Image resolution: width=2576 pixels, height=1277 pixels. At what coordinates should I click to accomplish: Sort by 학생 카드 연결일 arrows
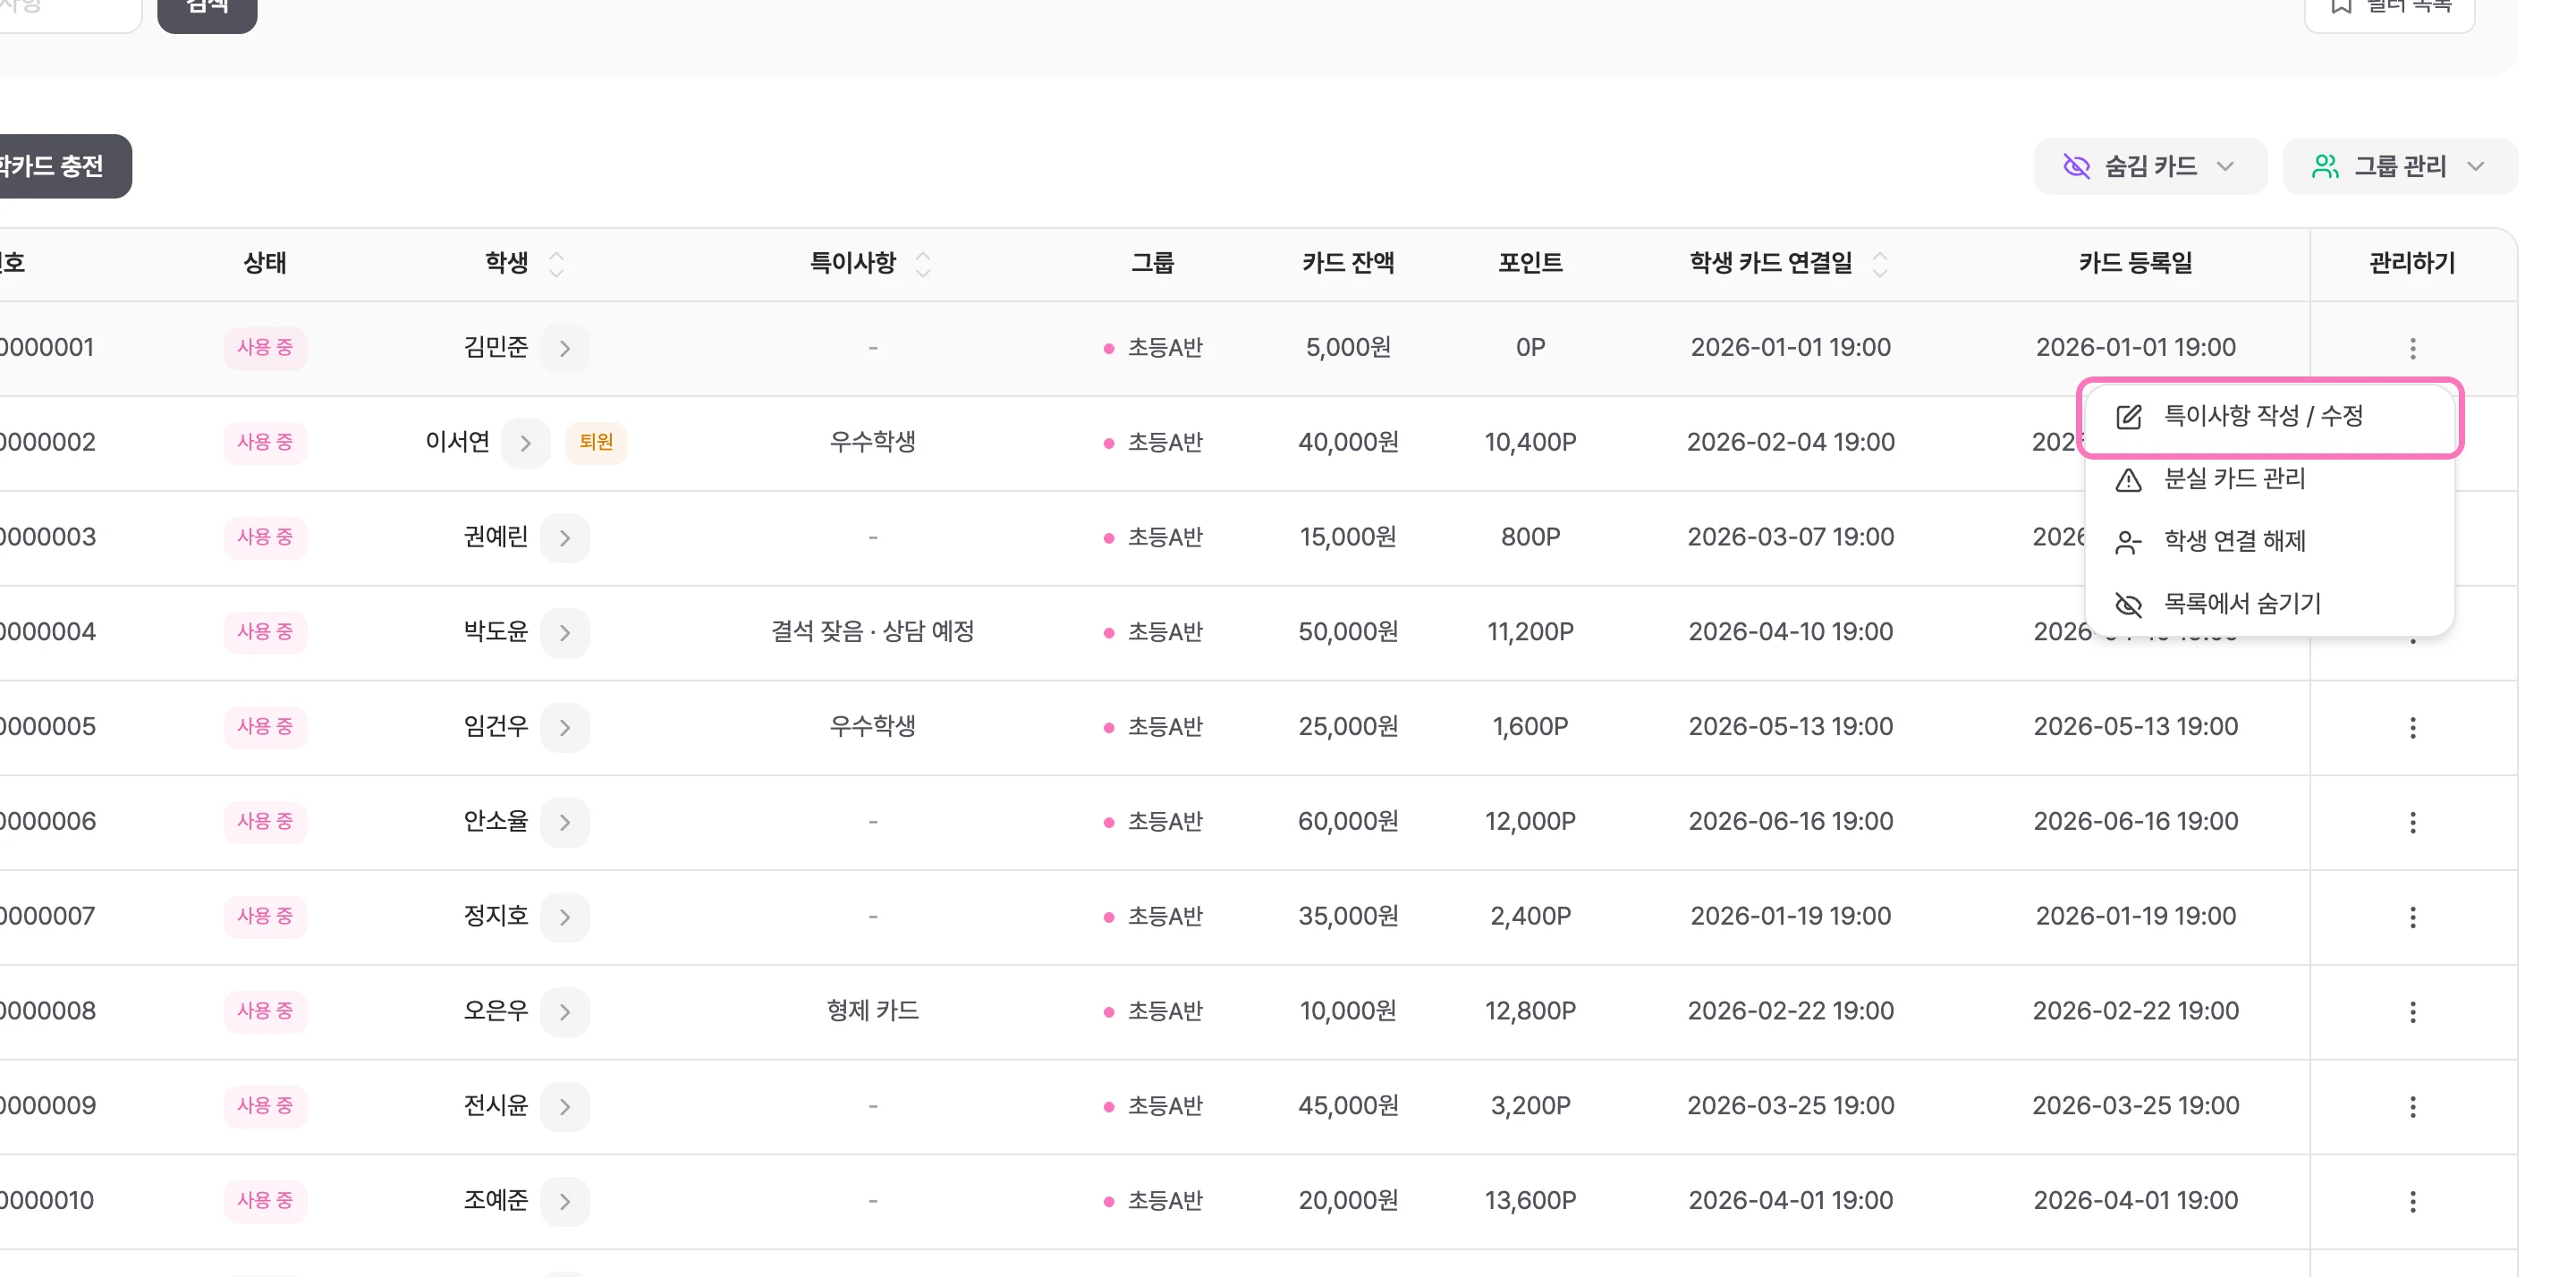tap(1879, 264)
